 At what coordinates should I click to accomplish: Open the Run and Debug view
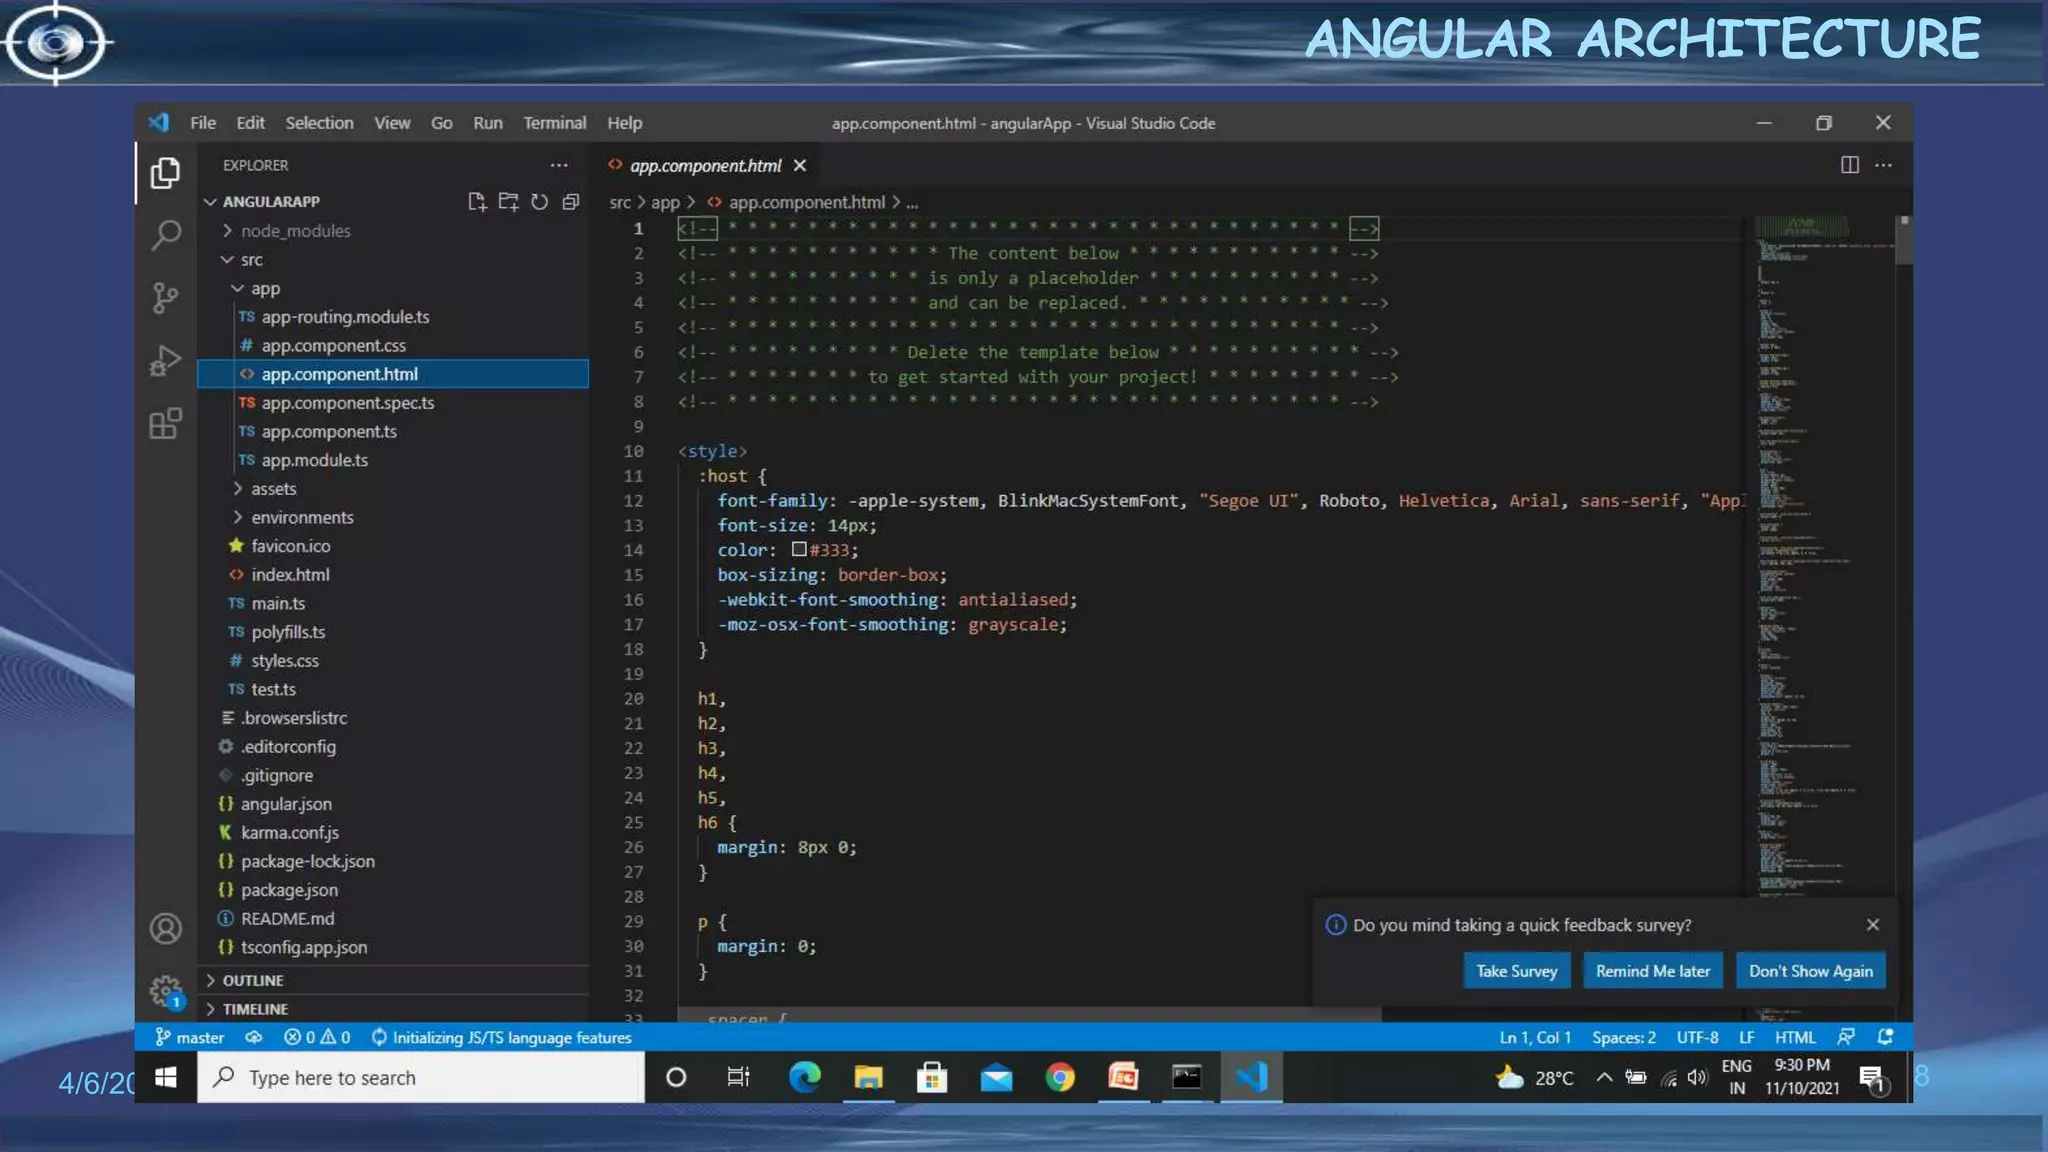click(x=165, y=361)
